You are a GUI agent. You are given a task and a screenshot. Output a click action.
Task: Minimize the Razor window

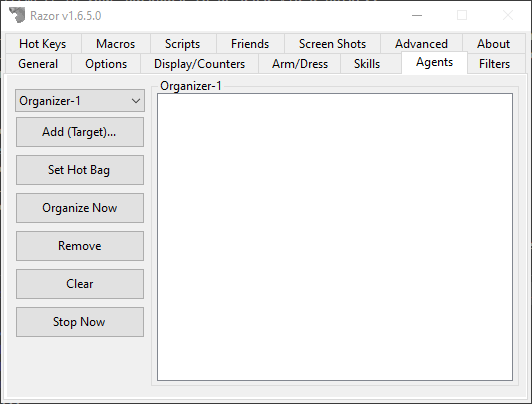[417, 15]
